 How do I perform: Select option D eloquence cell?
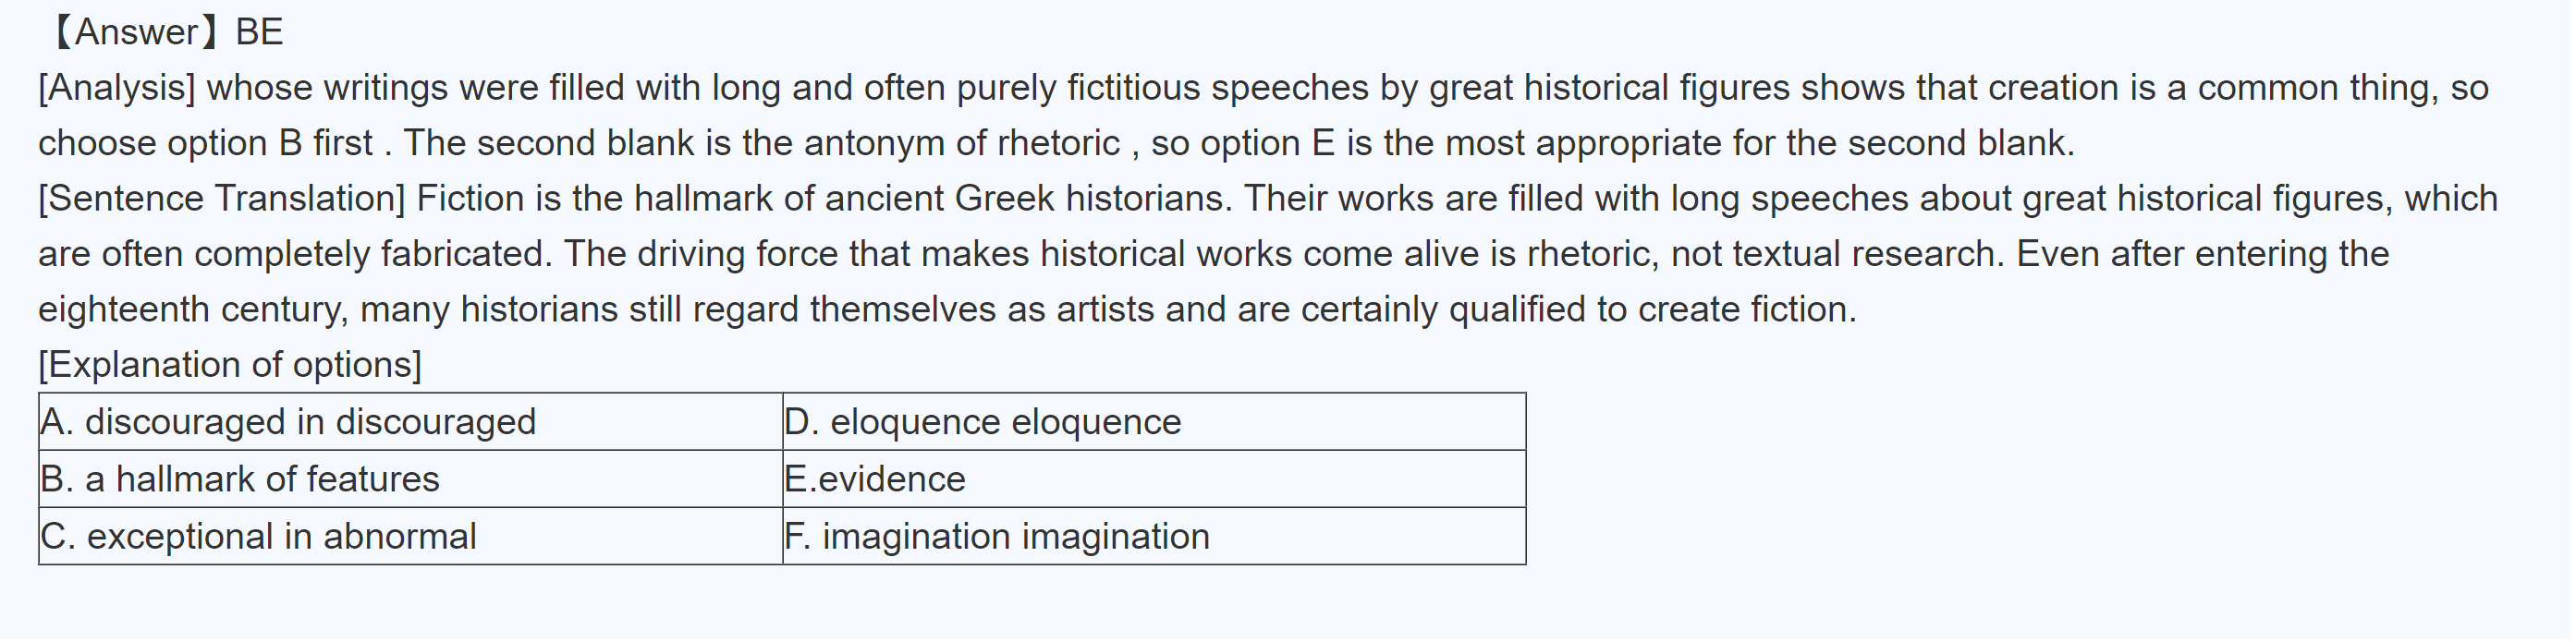[982, 422]
